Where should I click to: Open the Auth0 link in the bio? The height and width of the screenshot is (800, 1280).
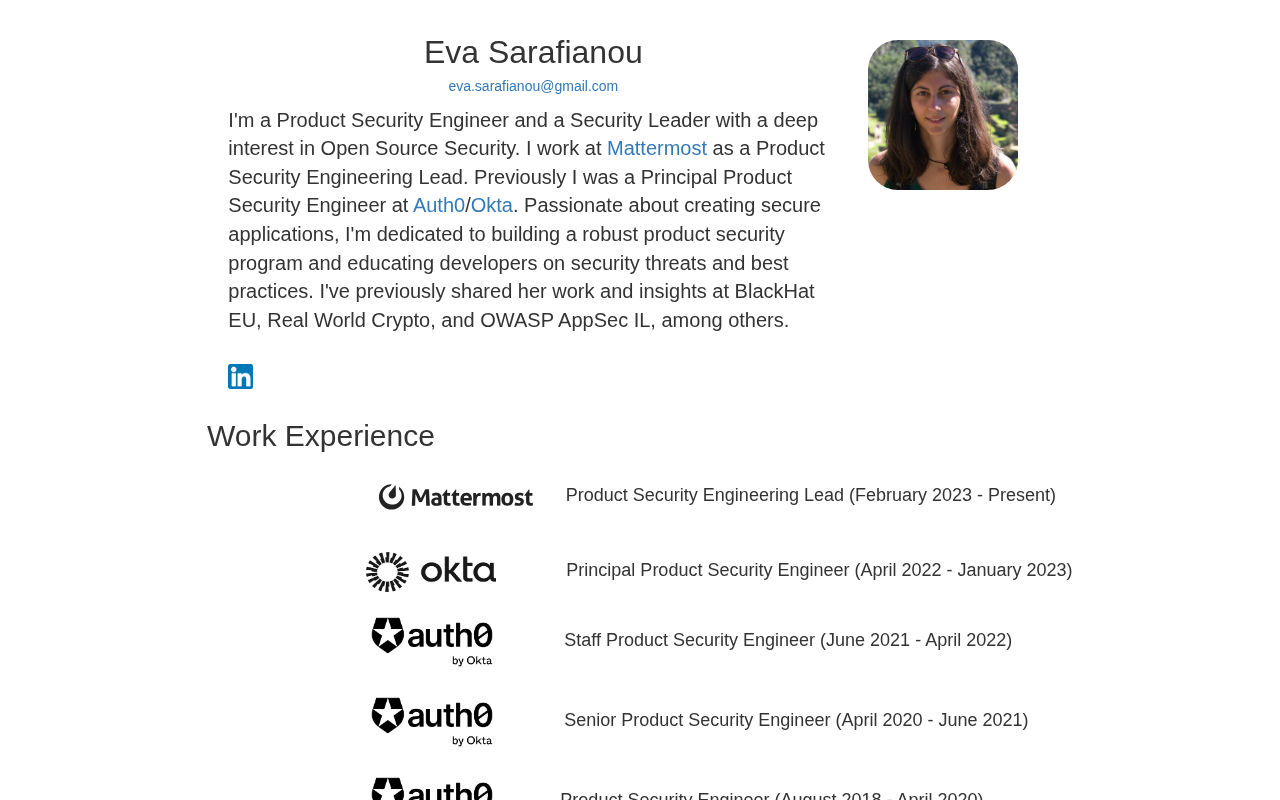point(438,206)
